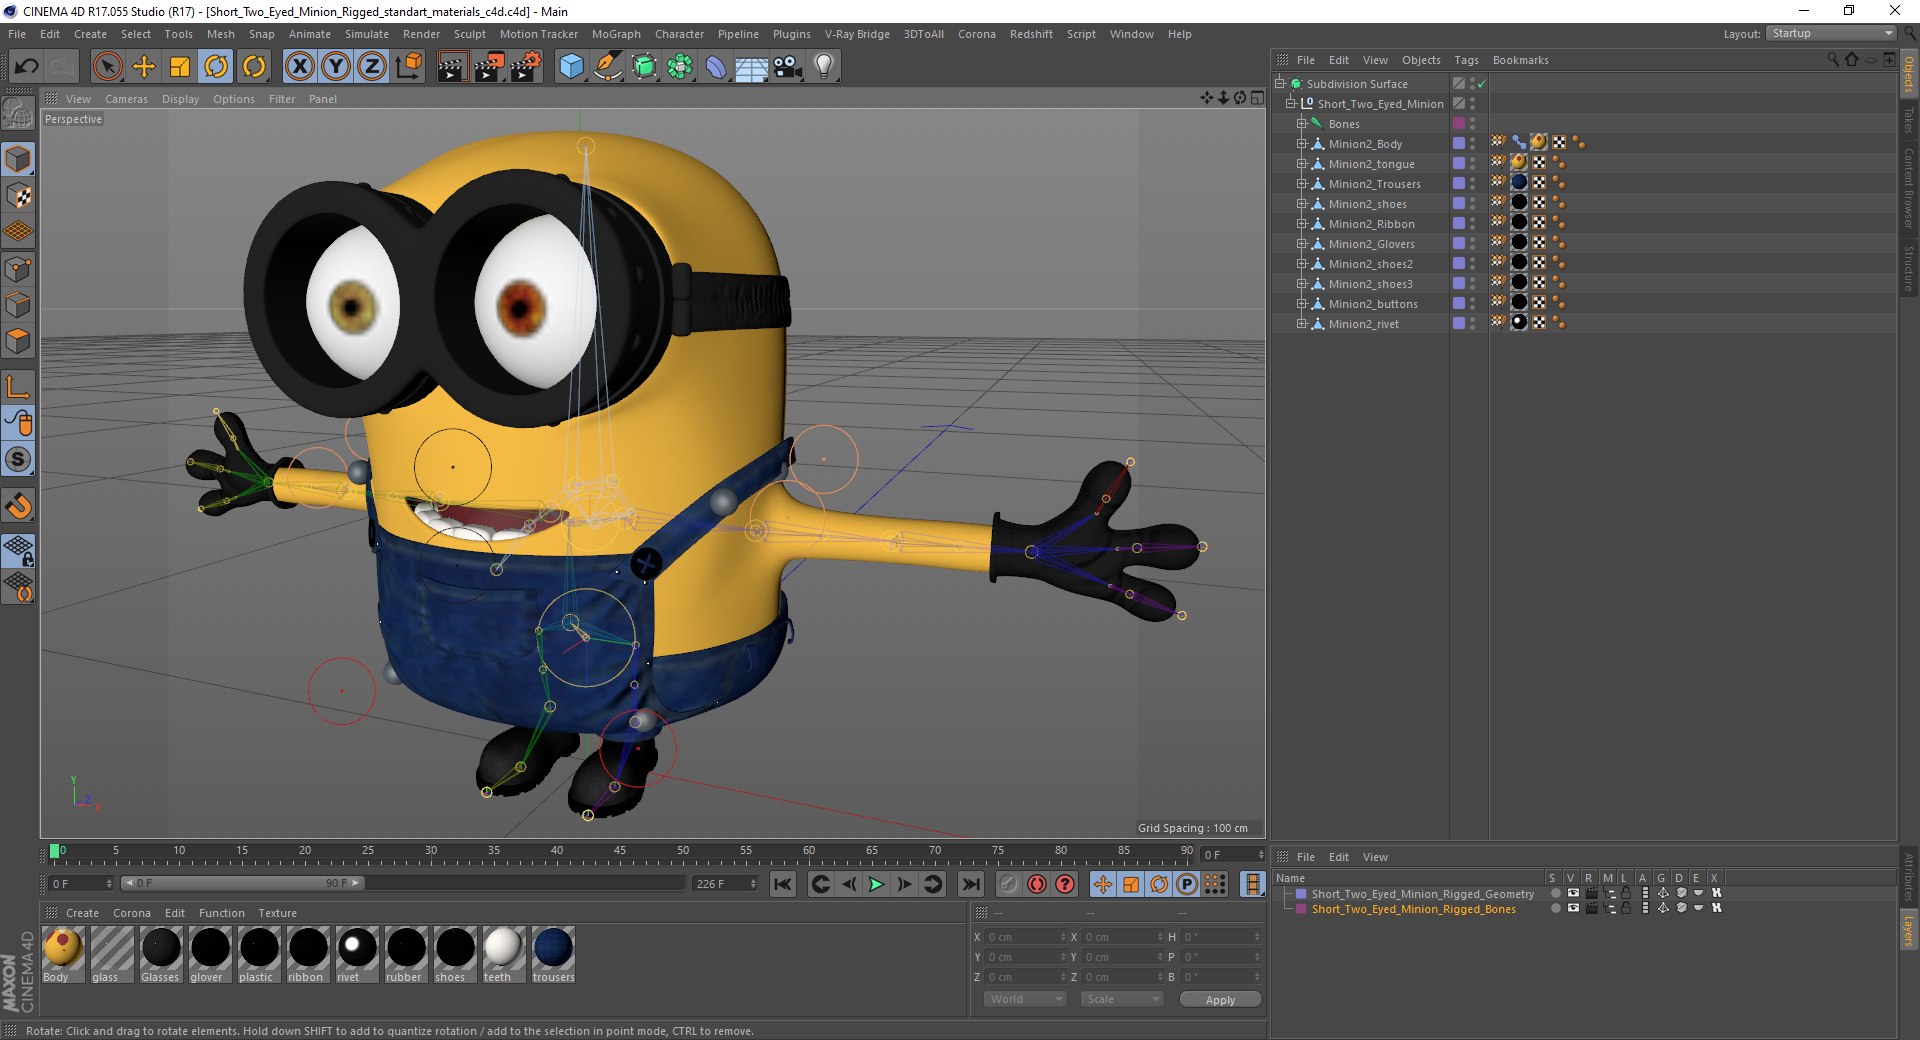The width and height of the screenshot is (1920, 1040).
Task: Open the MoGraph menu
Action: coord(616,34)
